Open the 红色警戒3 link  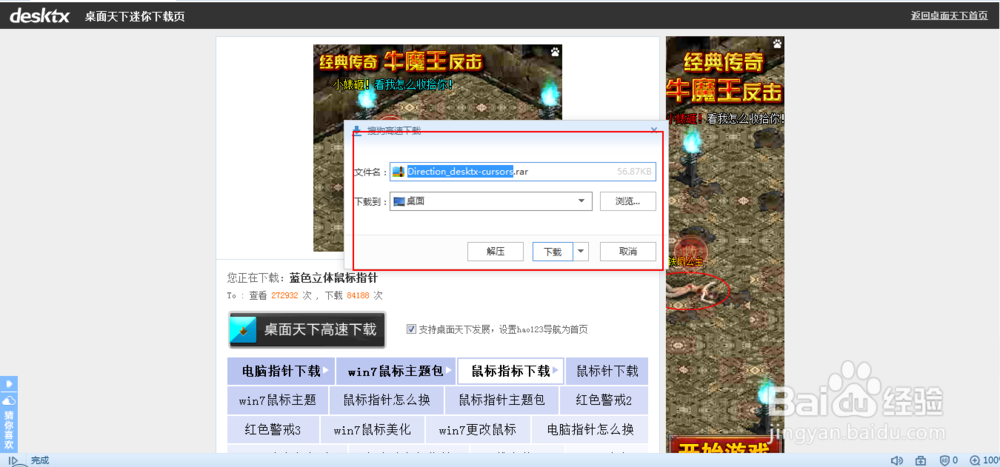pos(273,429)
